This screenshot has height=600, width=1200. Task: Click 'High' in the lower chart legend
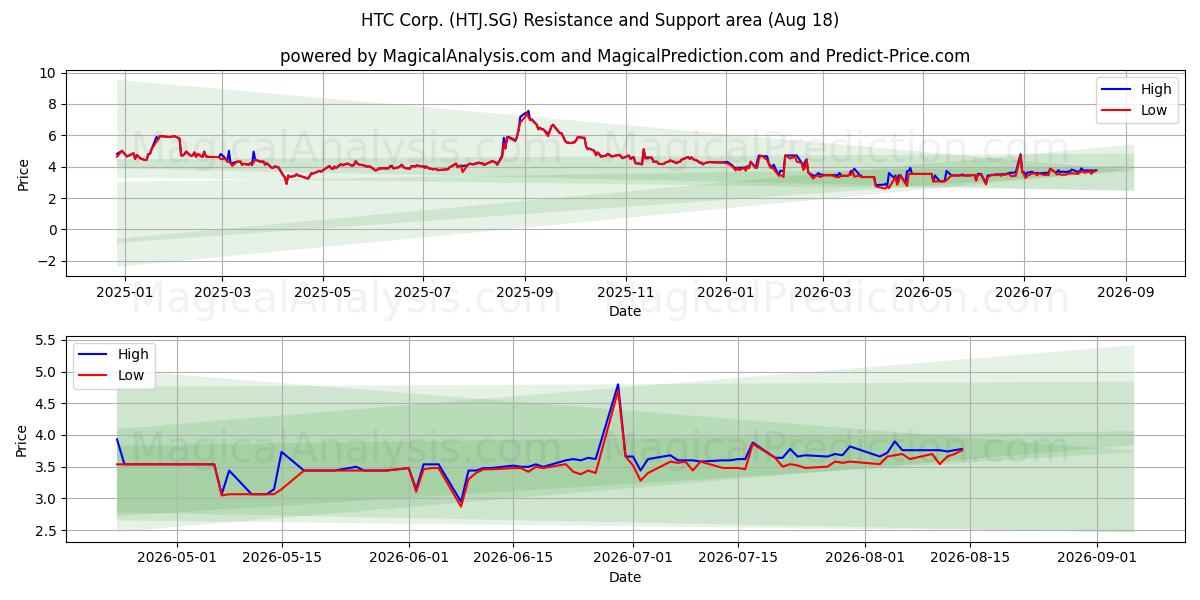coord(133,354)
